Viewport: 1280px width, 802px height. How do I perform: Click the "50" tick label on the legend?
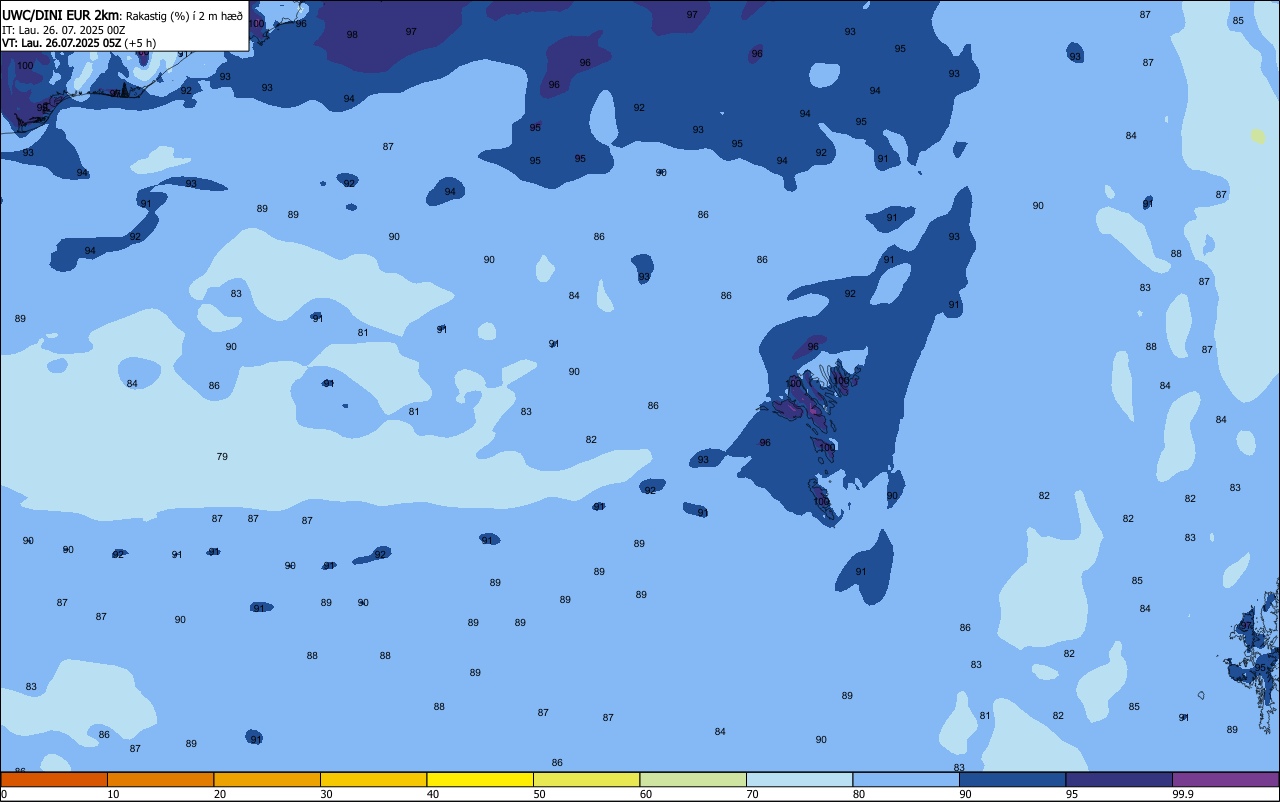[539, 794]
